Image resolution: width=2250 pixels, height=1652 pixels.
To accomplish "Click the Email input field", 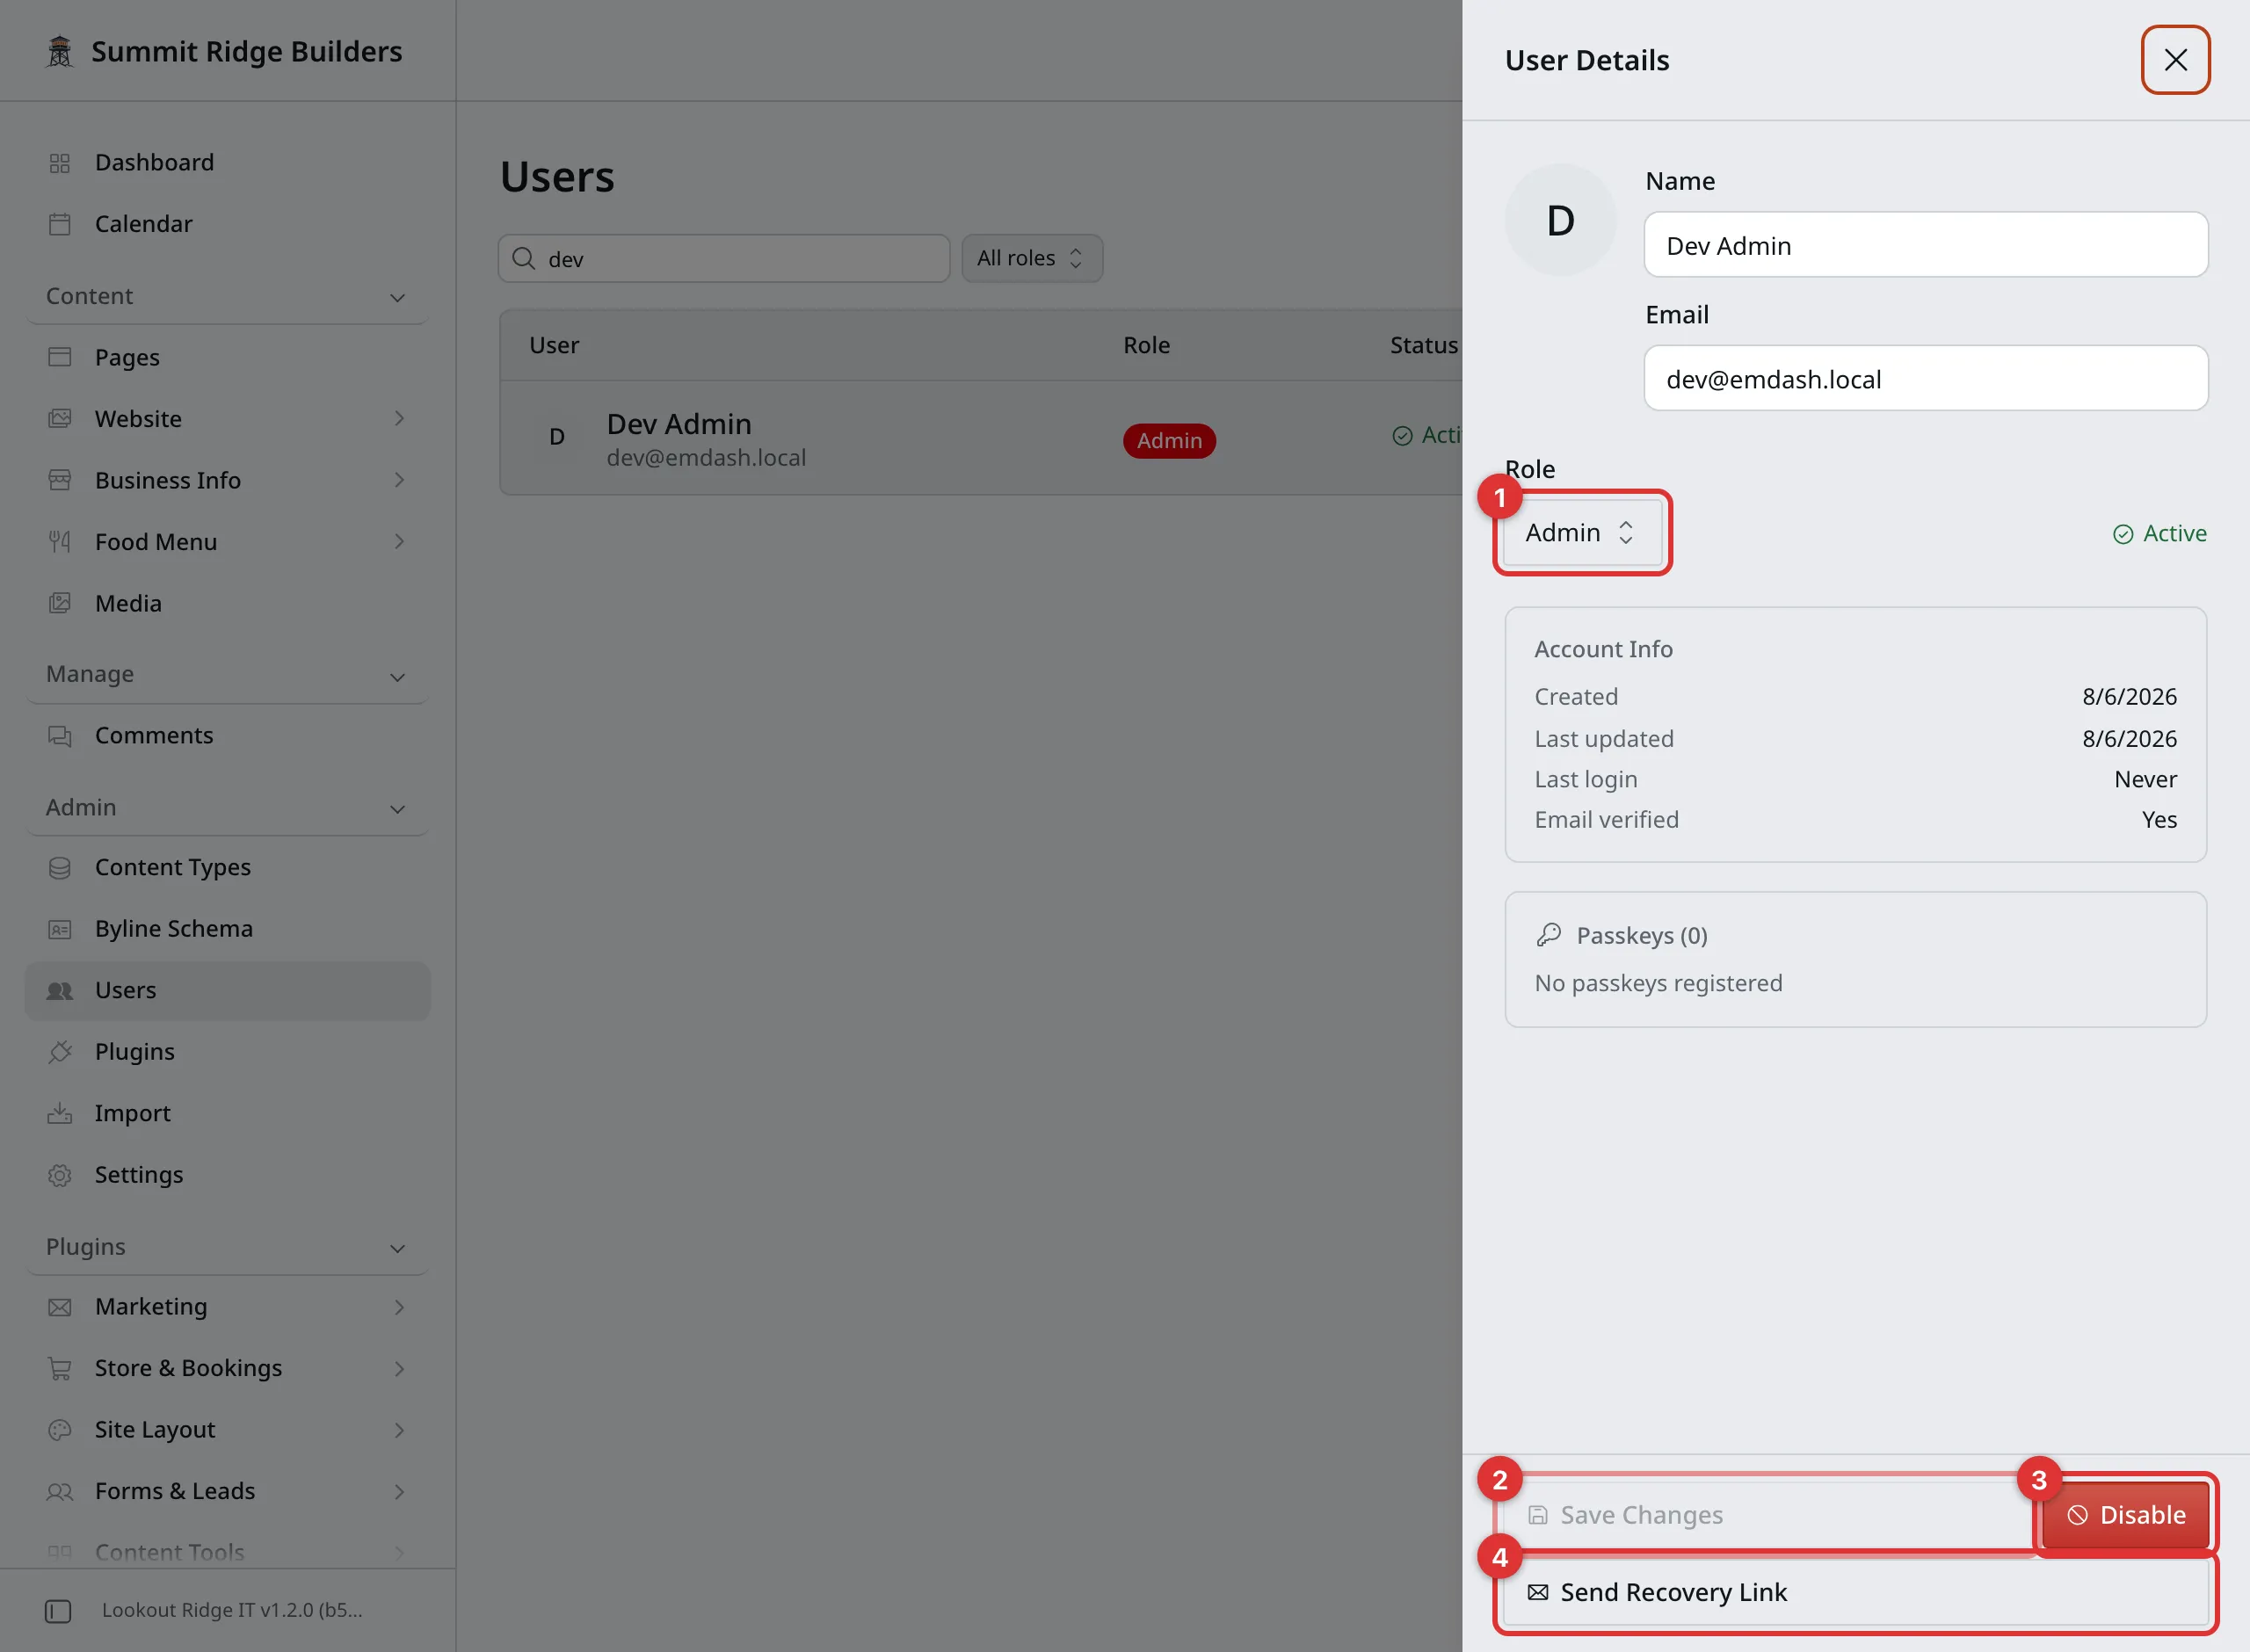I will tap(1926, 379).
